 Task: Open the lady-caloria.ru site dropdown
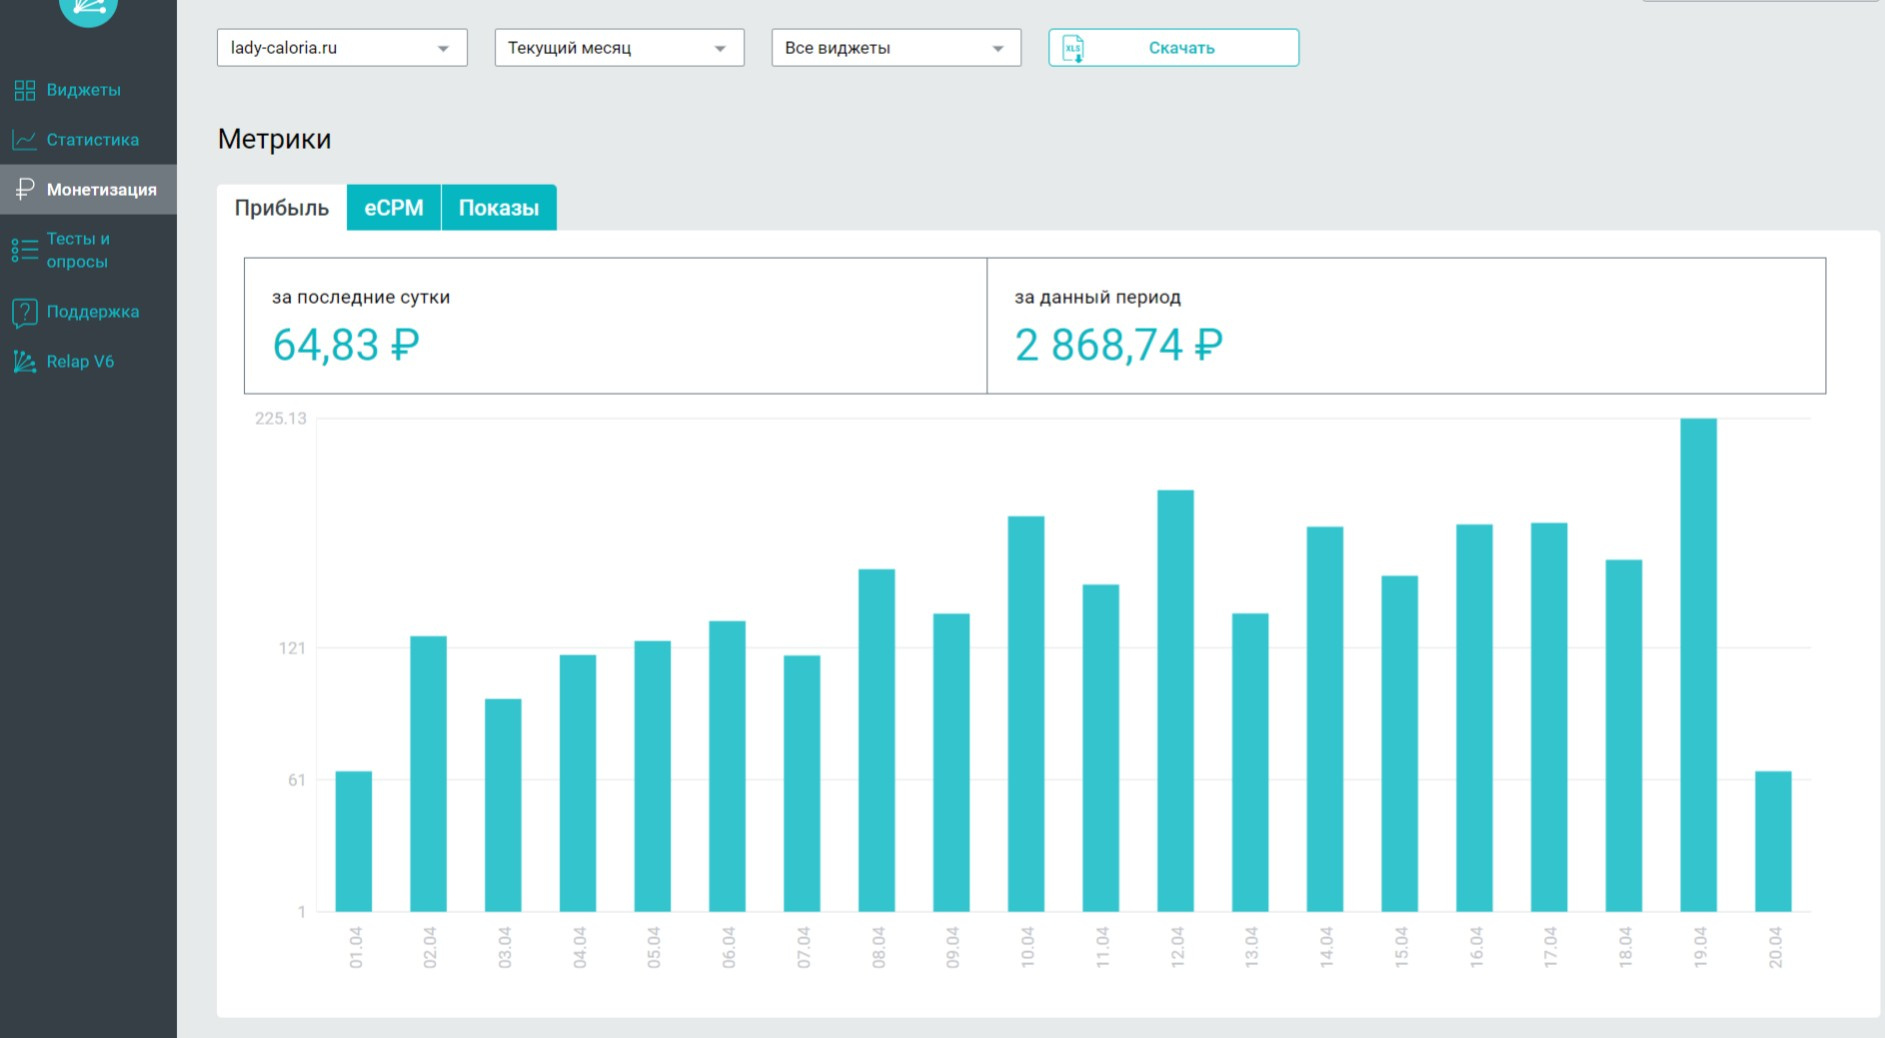tap(342, 48)
